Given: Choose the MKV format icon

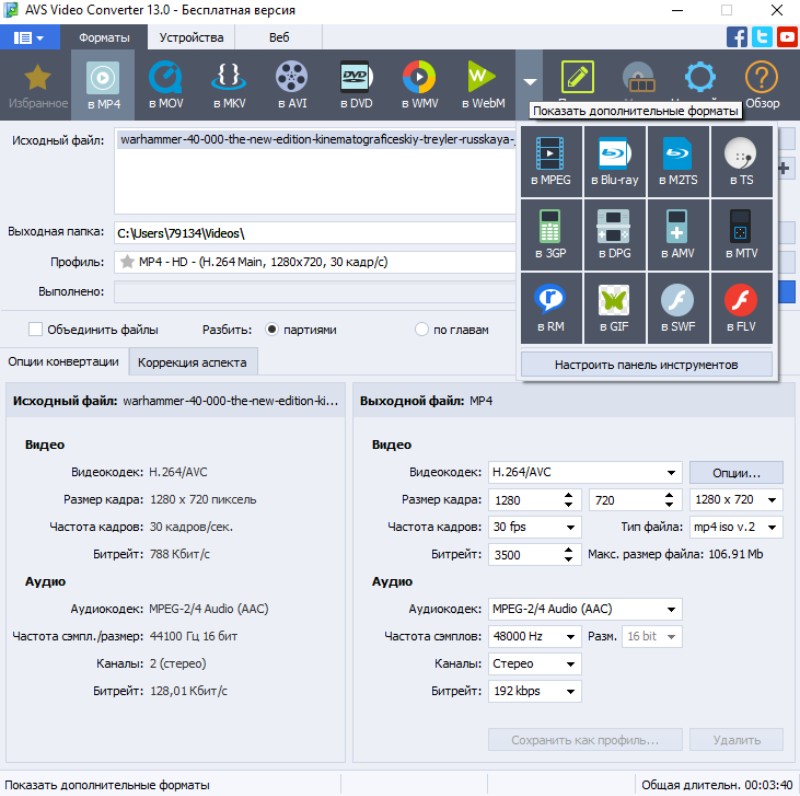Looking at the screenshot, I should [229, 86].
